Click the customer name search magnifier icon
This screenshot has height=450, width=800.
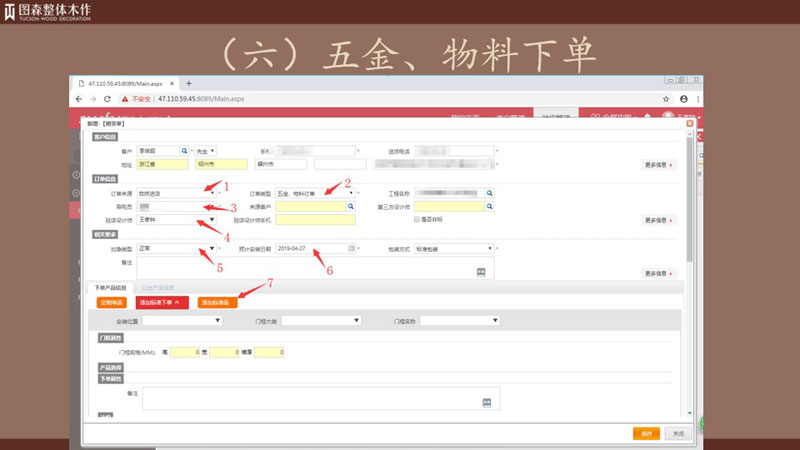point(184,150)
